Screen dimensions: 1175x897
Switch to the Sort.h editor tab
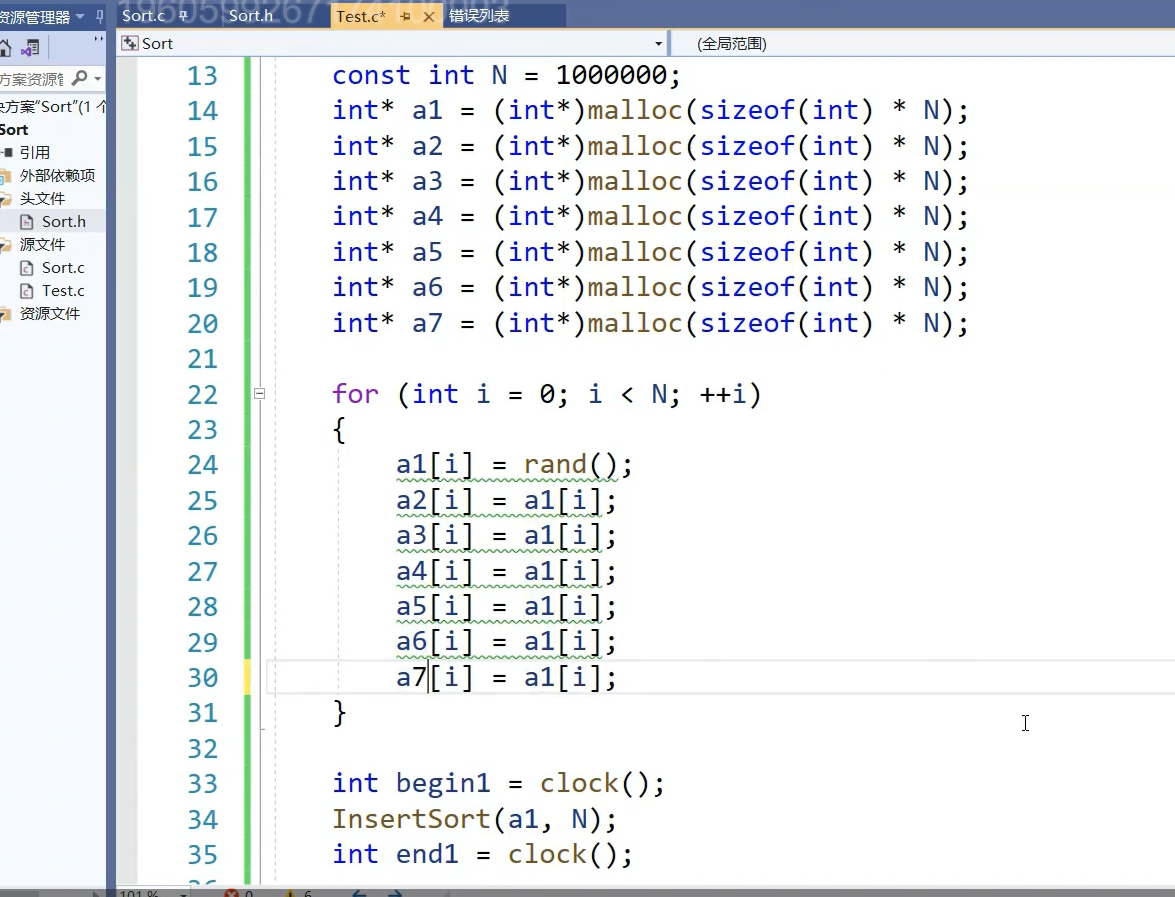tap(250, 16)
